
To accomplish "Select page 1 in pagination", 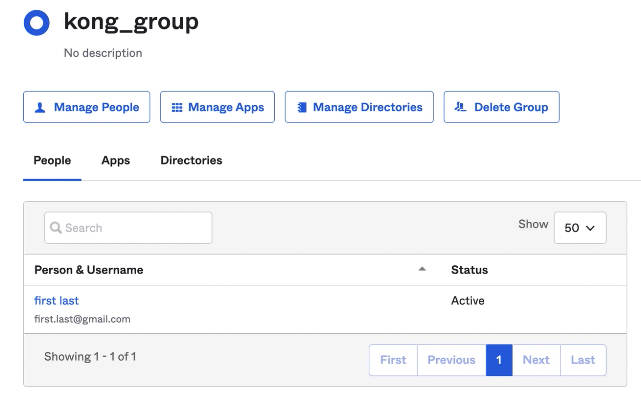I will (x=499, y=360).
